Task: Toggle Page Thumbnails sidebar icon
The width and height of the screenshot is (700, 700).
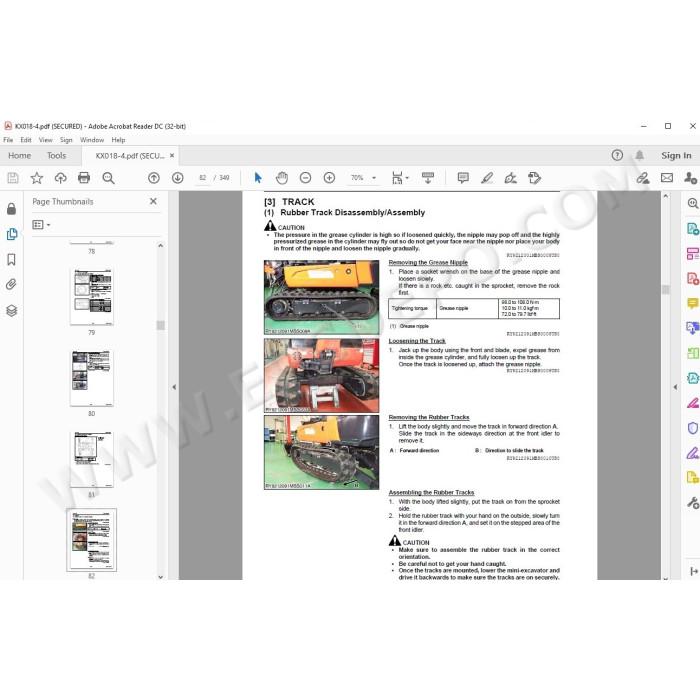Action: [12, 234]
